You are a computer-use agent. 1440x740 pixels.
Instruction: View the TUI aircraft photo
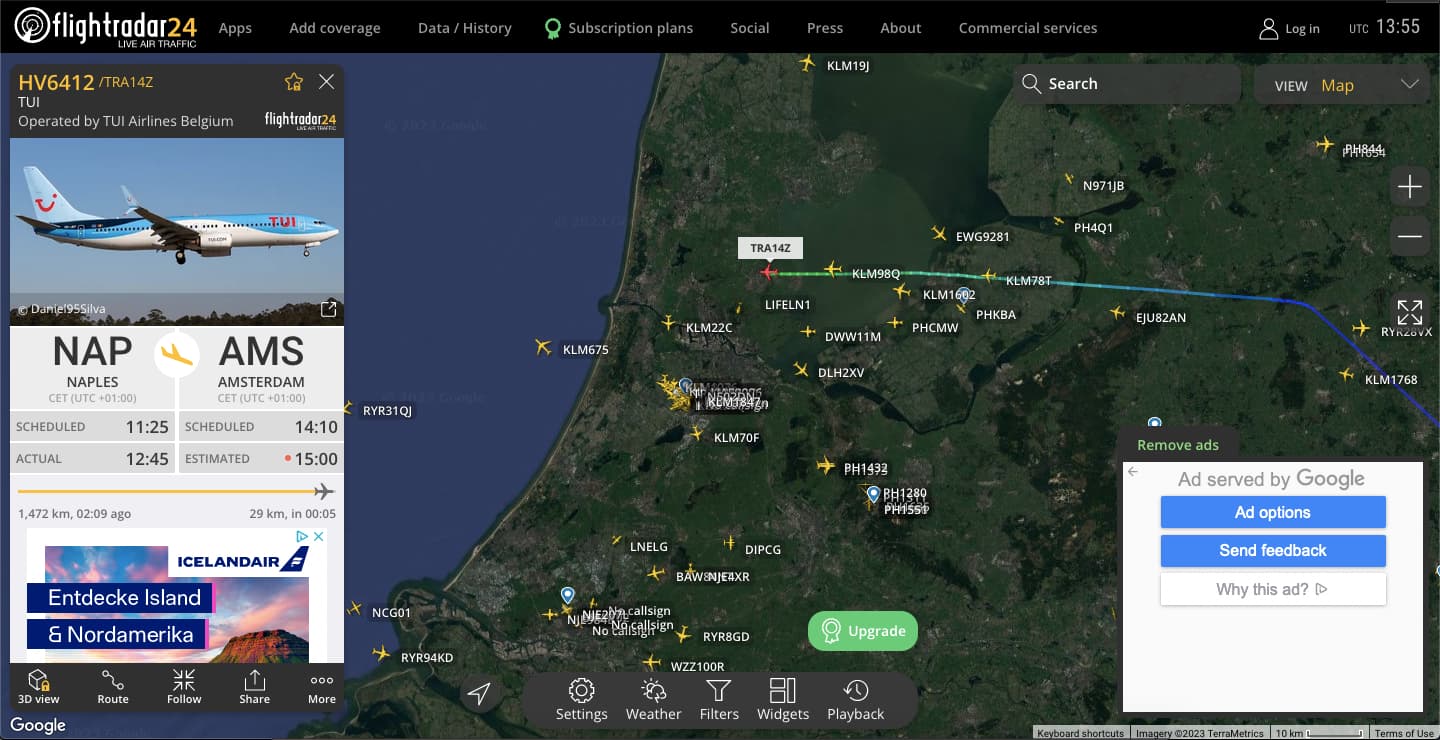(x=177, y=231)
